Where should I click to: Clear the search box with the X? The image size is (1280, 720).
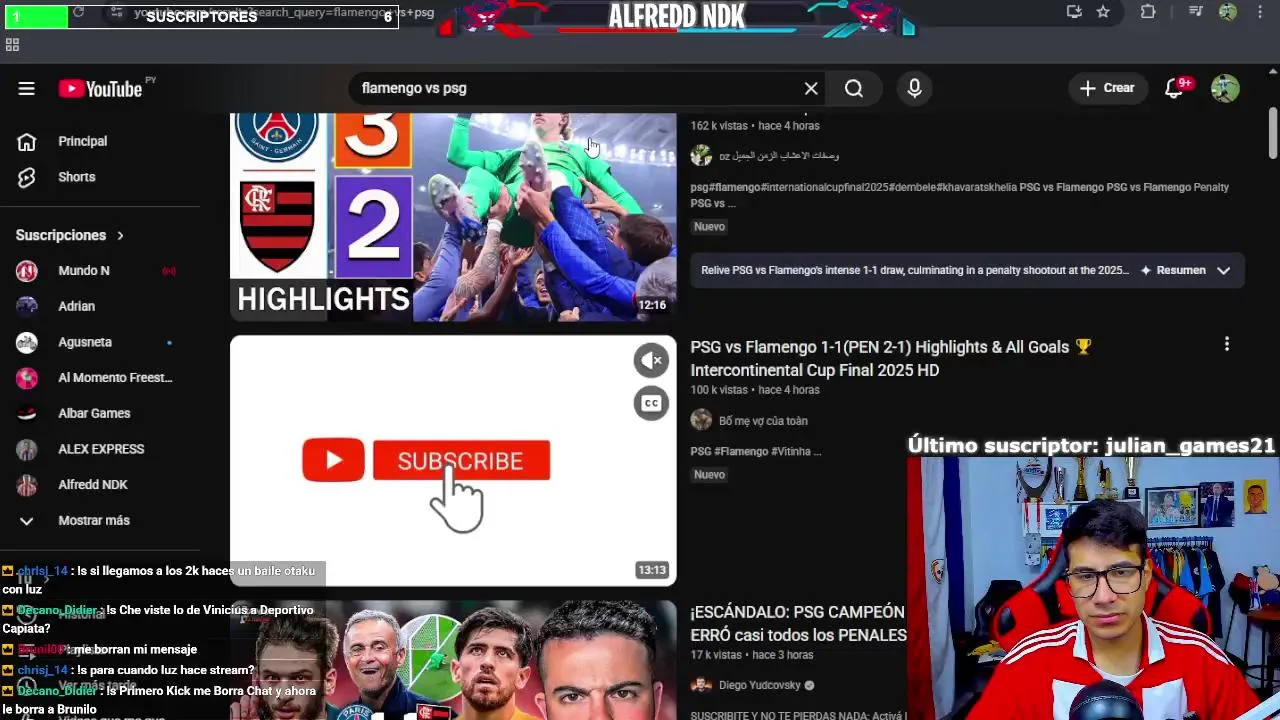811,89
